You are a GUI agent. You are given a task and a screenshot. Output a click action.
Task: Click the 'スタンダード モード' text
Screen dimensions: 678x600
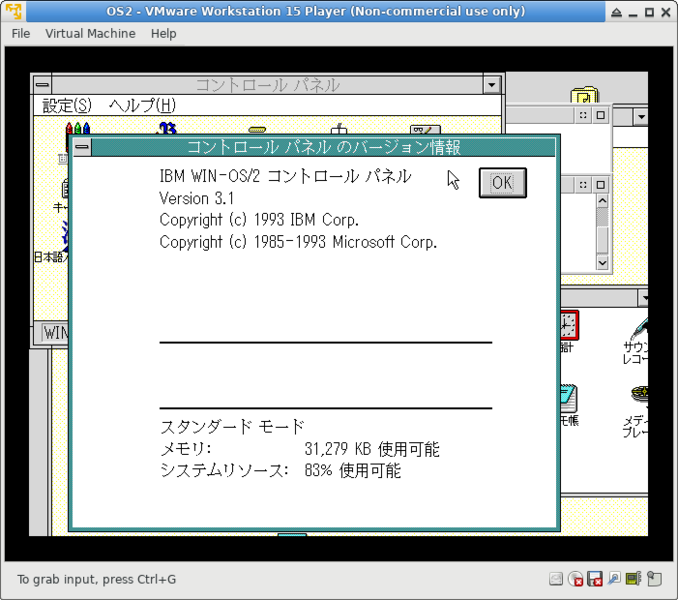click(233, 427)
